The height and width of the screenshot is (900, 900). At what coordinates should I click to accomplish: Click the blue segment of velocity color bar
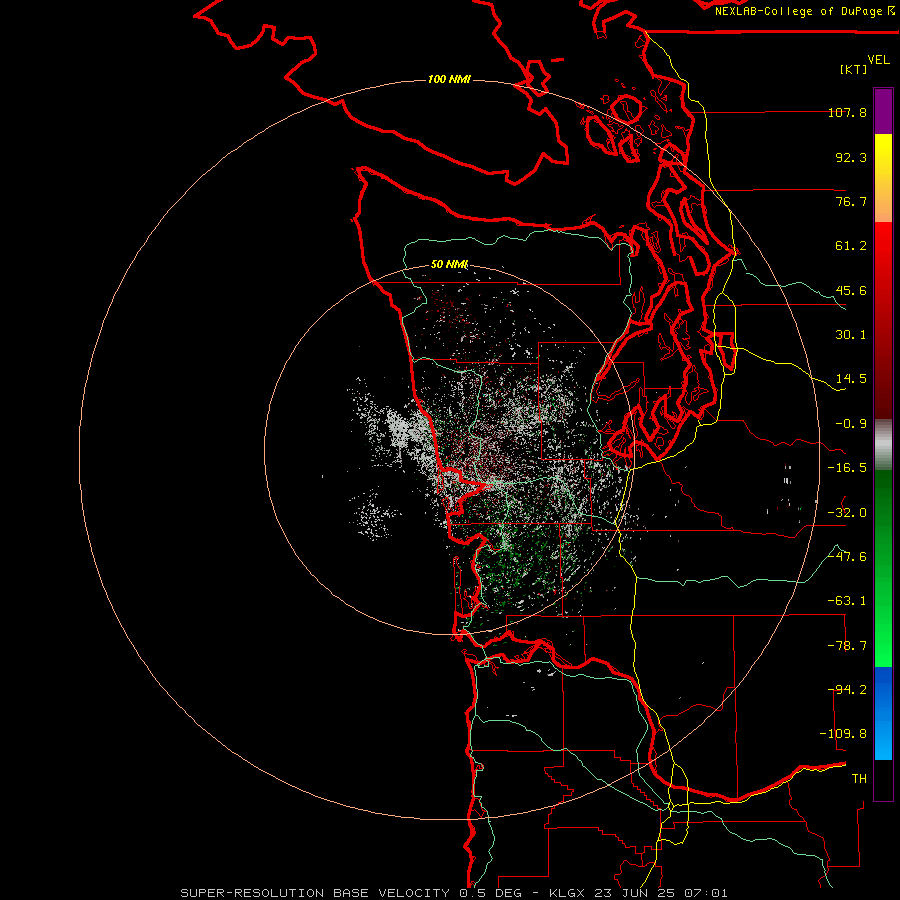tap(883, 713)
